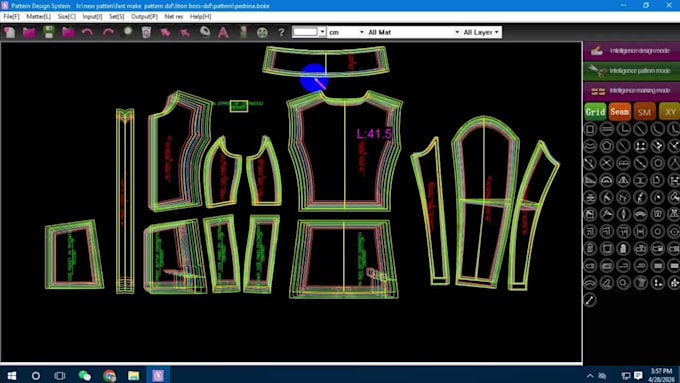The height and width of the screenshot is (383, 680).
Task: Open Chrome from the taskbar
Action: point(109,375)
